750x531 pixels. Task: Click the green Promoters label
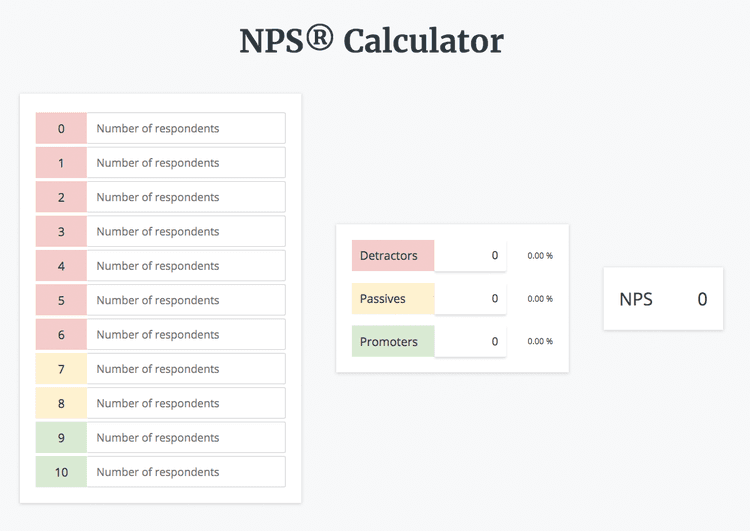pos(393,341)
